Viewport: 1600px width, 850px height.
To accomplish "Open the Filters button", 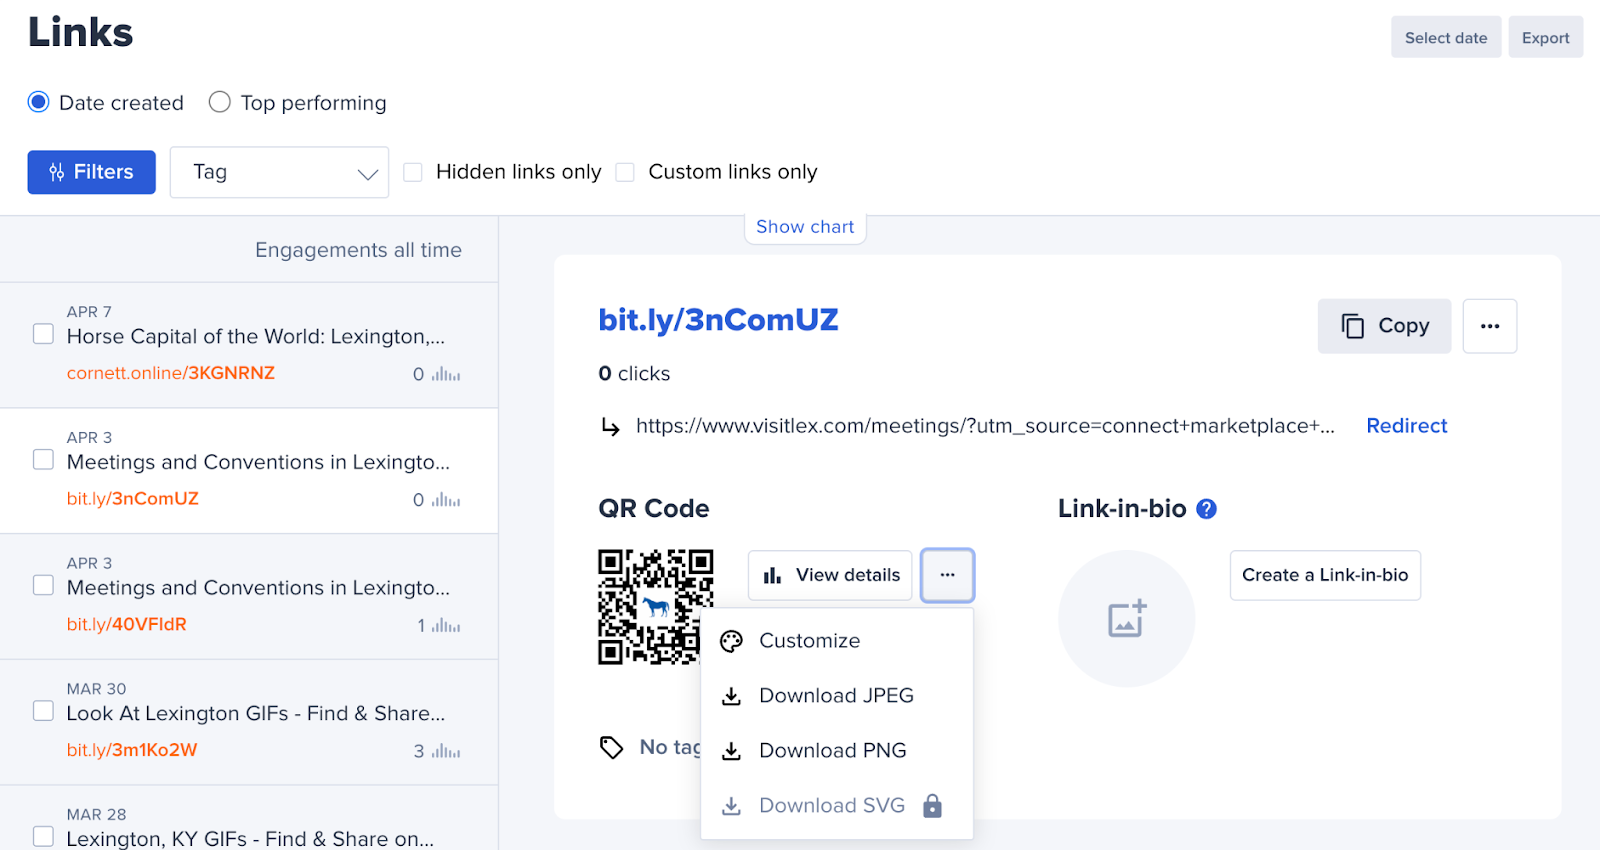I will (92, 172).
